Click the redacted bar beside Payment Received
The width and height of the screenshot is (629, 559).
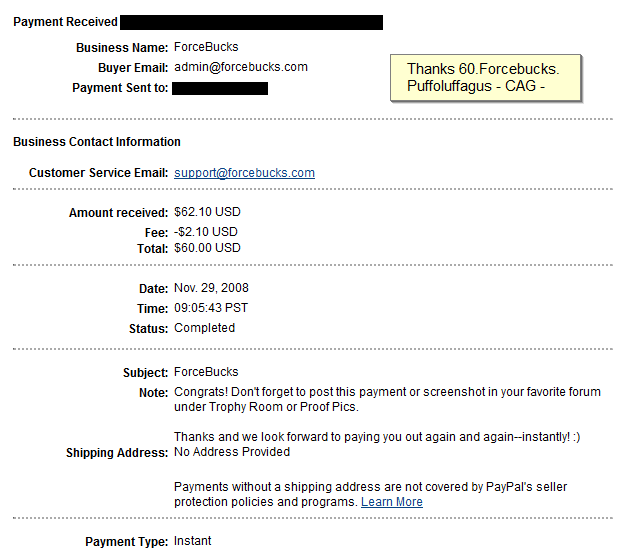252,22
